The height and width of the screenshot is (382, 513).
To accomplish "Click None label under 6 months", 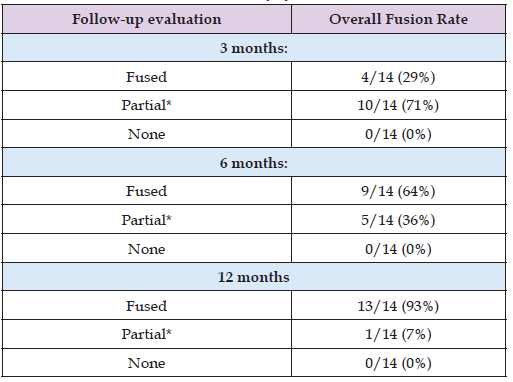I will (146, 249).
